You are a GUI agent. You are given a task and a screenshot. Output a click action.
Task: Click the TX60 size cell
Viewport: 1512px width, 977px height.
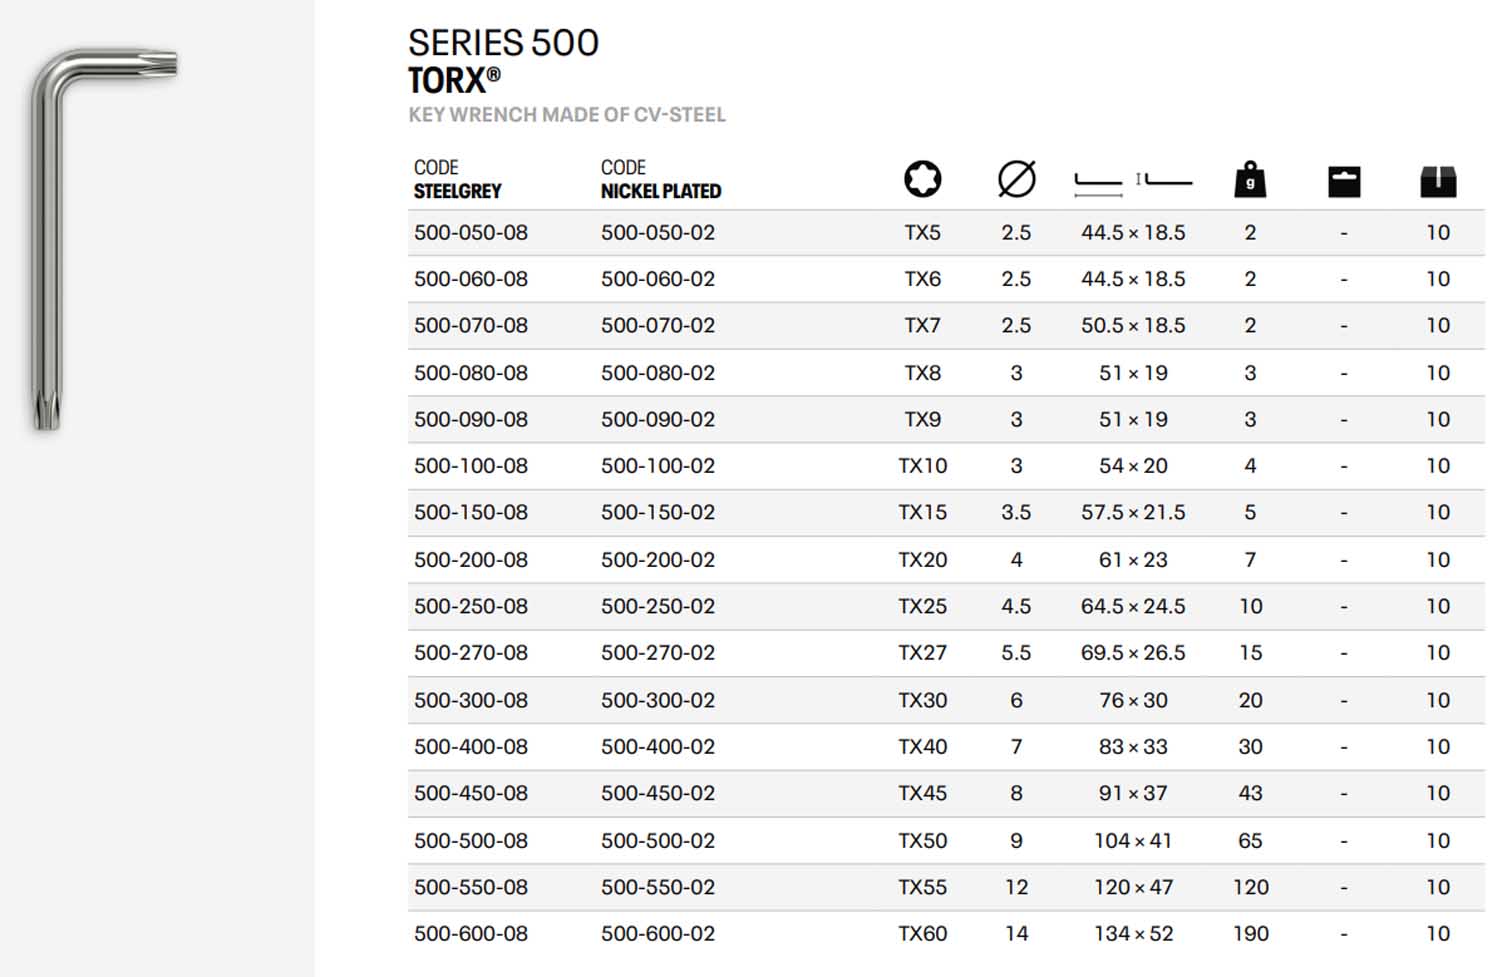[922, 934]
